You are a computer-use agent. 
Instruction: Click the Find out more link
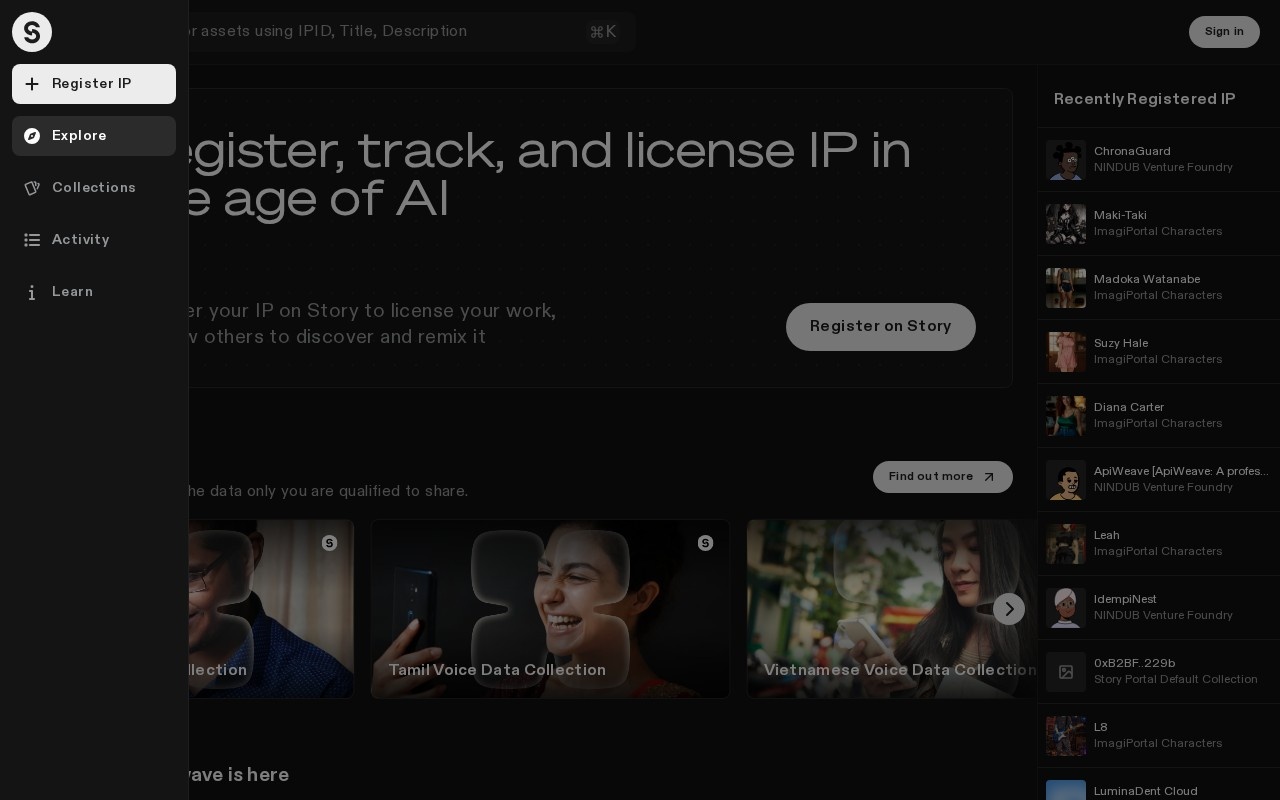(943, 477)
